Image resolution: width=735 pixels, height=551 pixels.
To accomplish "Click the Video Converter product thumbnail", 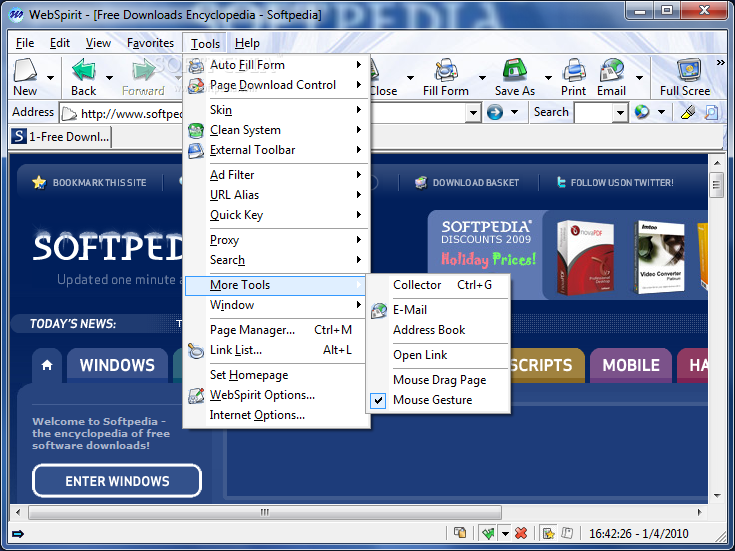I will tap(659, 257).
